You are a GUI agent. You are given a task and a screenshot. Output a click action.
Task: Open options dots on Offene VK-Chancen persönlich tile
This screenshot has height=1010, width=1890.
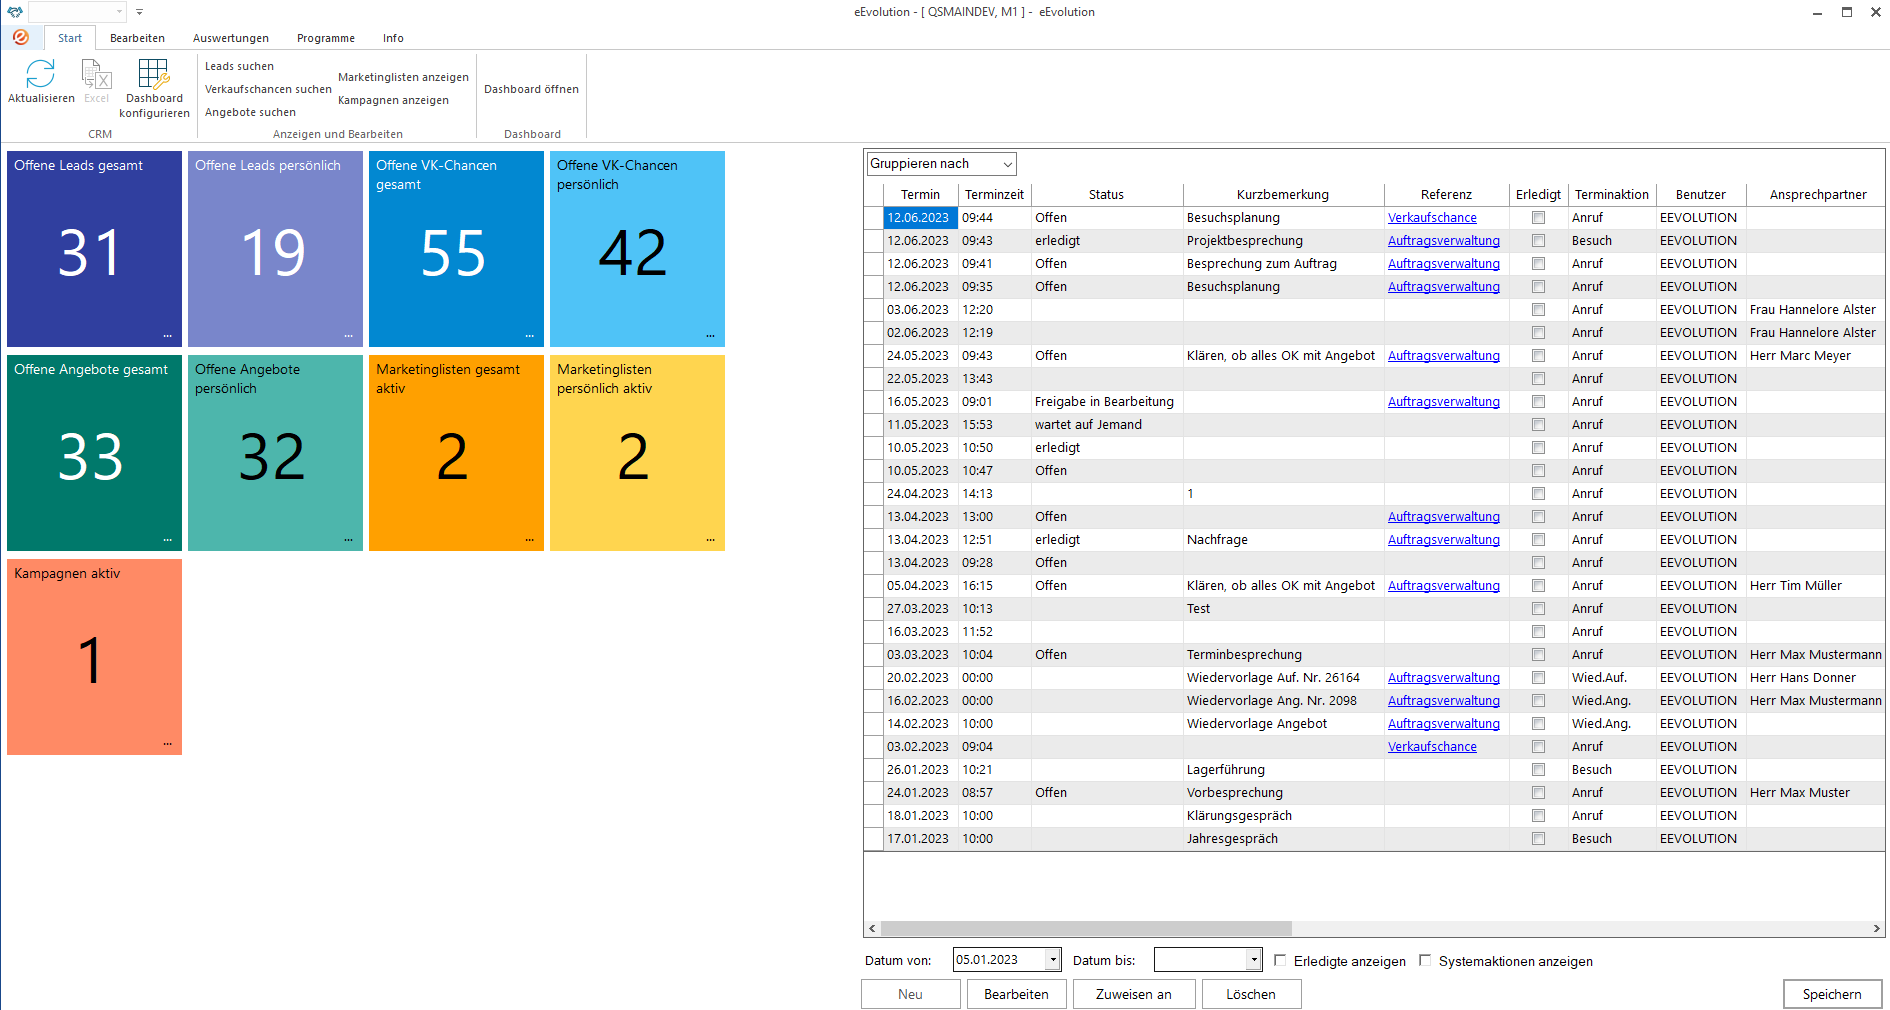click(x=710, y=336)
